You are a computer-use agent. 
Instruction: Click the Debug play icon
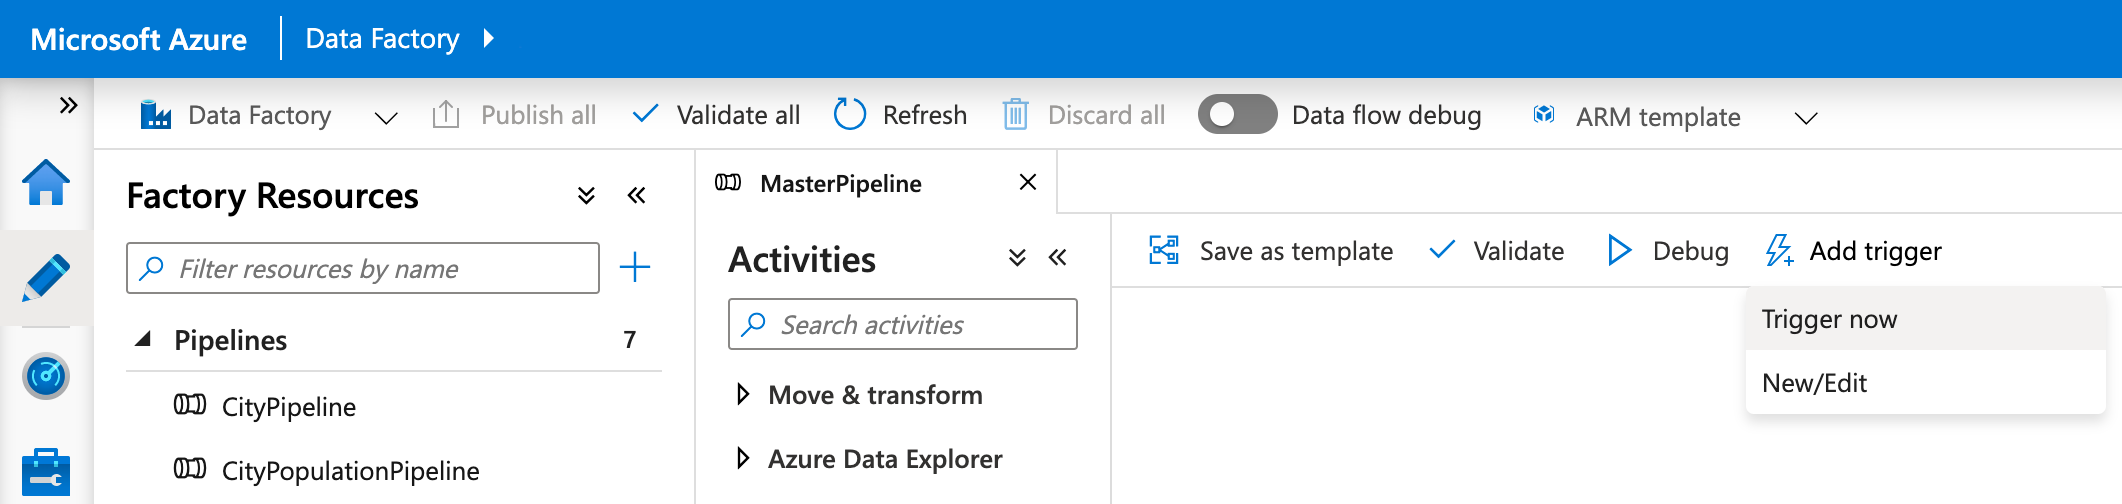[x=1619, y=250]
